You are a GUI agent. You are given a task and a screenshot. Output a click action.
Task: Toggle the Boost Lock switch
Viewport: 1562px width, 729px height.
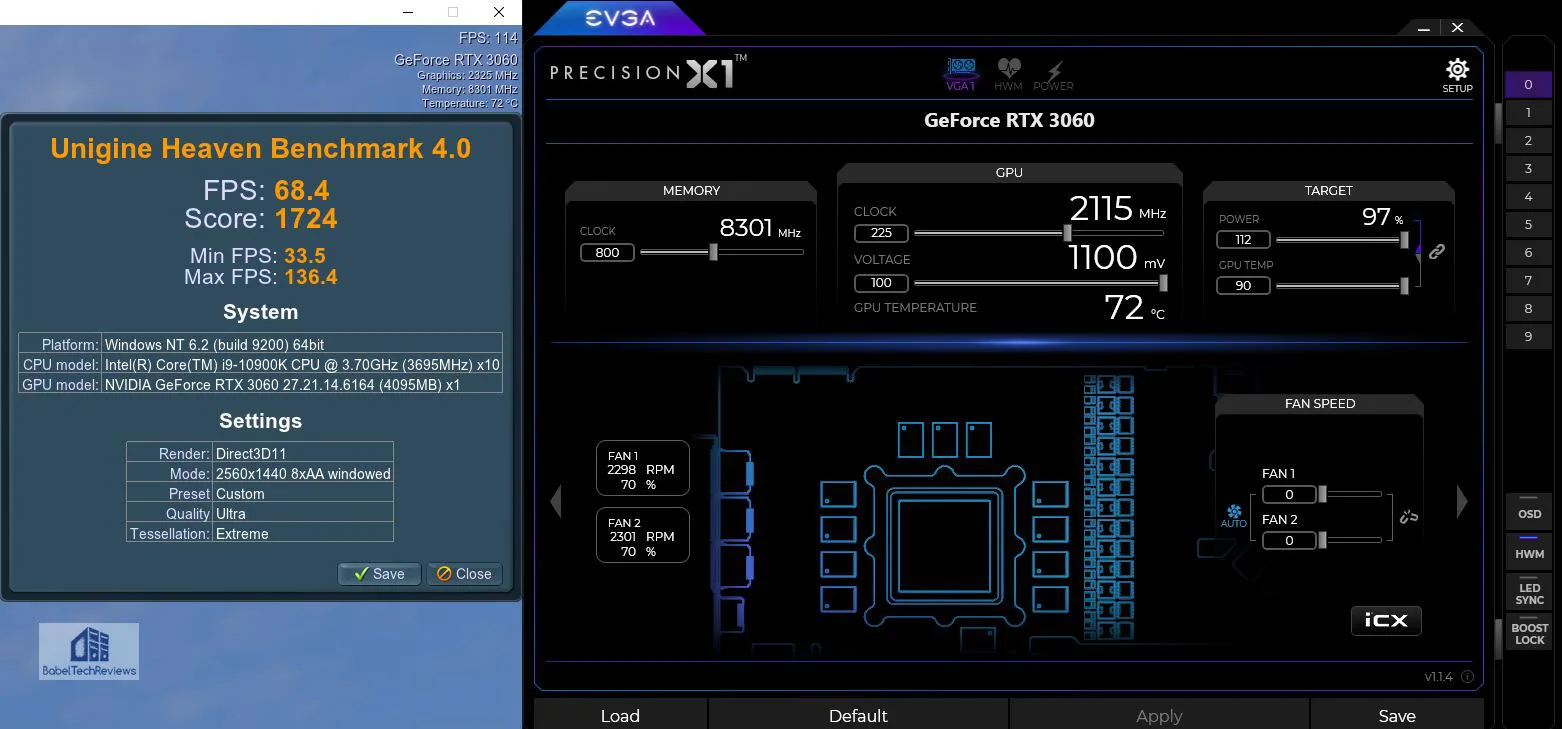click(x=1529, y=630)
